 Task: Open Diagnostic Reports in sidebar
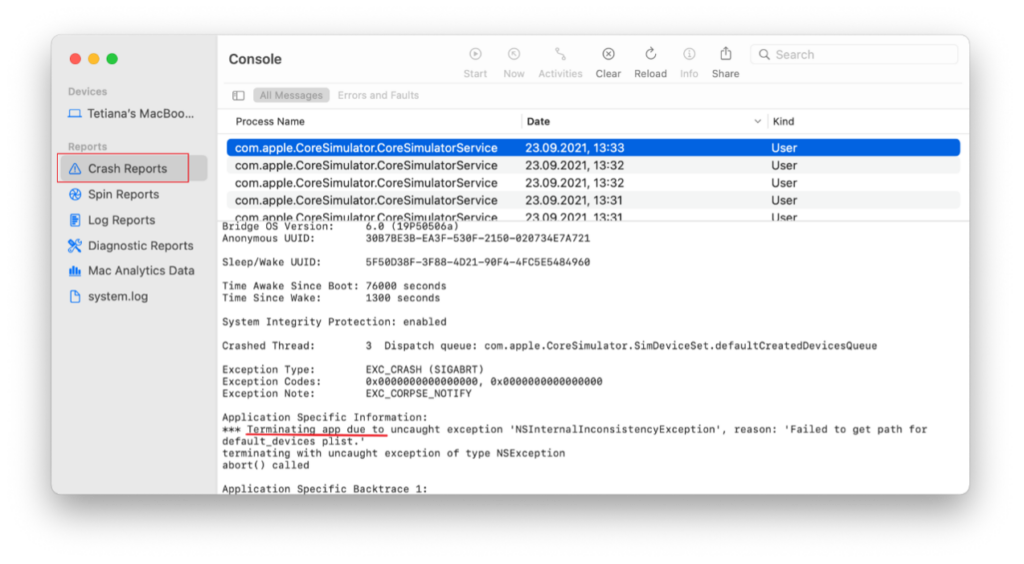click(x=131, y=245)
